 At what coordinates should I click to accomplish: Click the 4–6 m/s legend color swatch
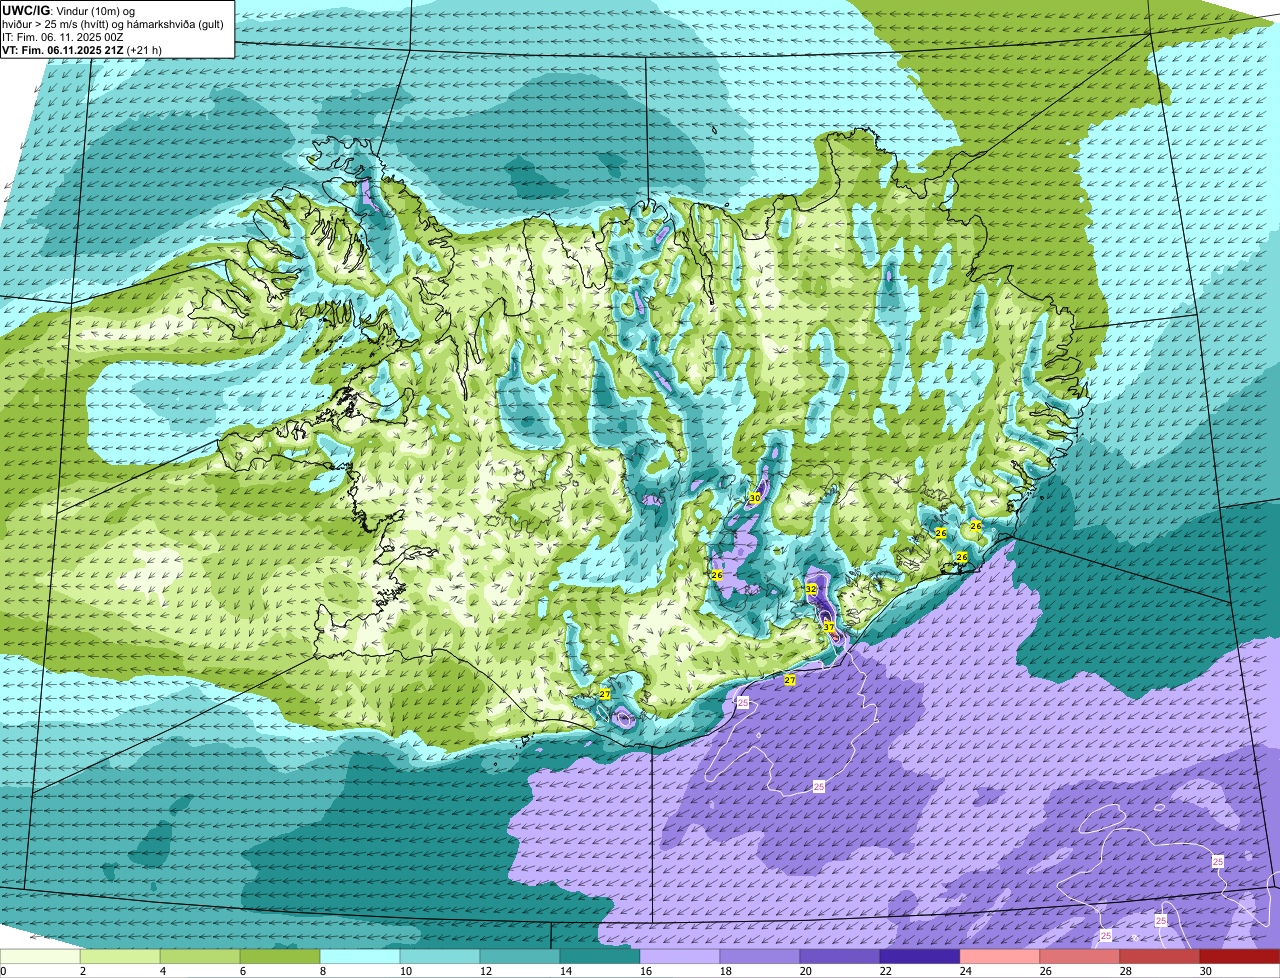click(200, 956)
